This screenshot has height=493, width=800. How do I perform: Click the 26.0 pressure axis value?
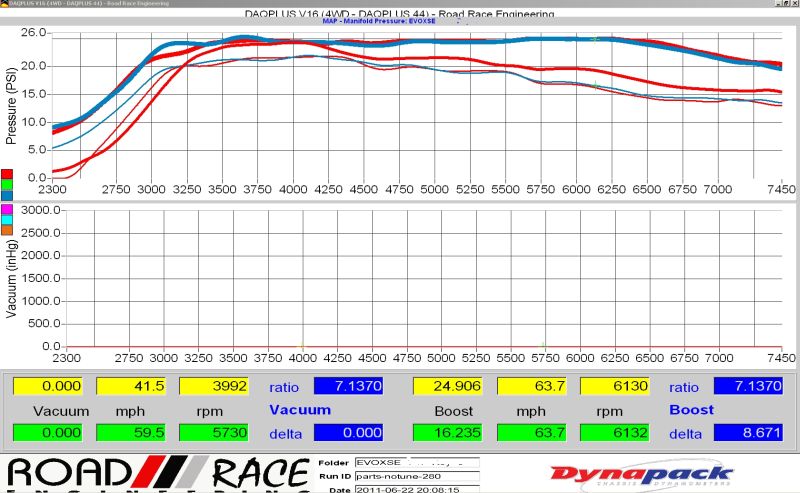(x=33, y=33)
